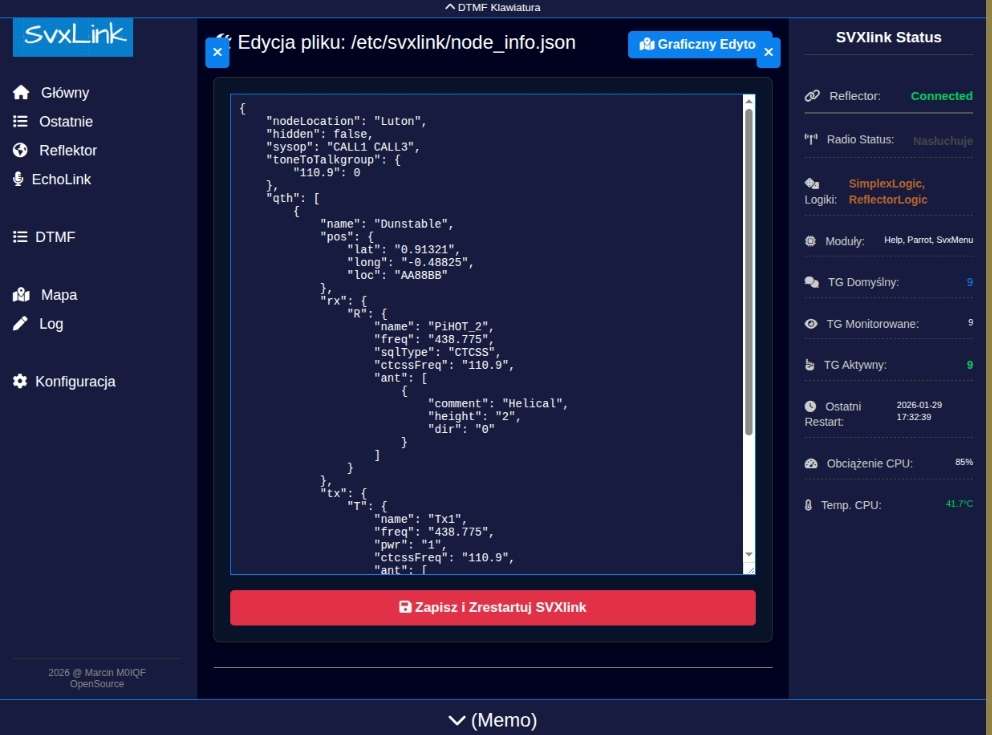Click the globe icon beside Reflektor

[20, 151]
